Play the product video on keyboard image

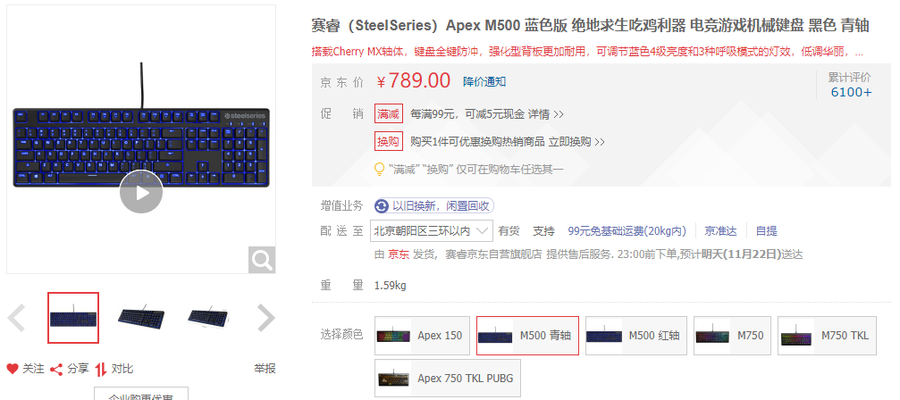tap(141, 192)
